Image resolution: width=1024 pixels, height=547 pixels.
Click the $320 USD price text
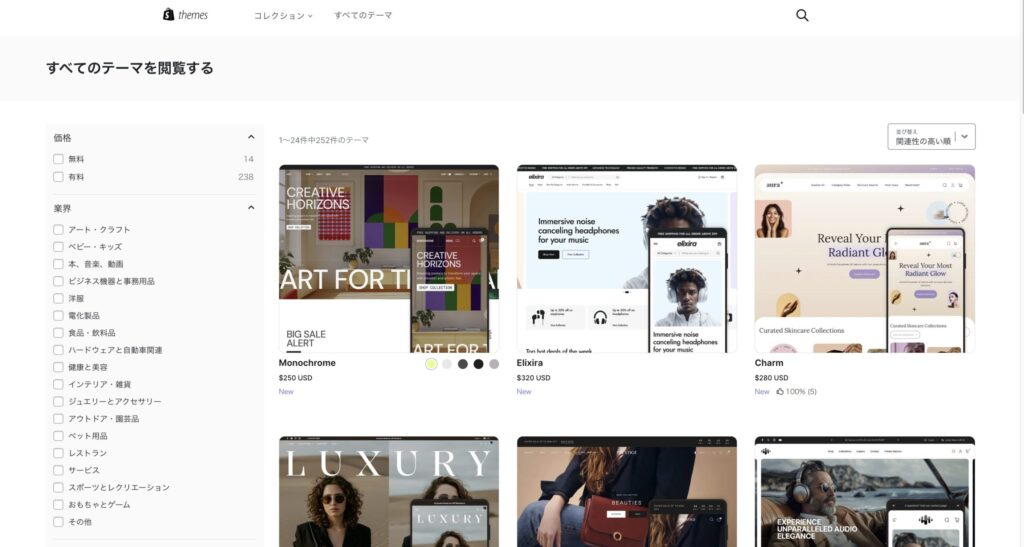click(x=534, y=378)
